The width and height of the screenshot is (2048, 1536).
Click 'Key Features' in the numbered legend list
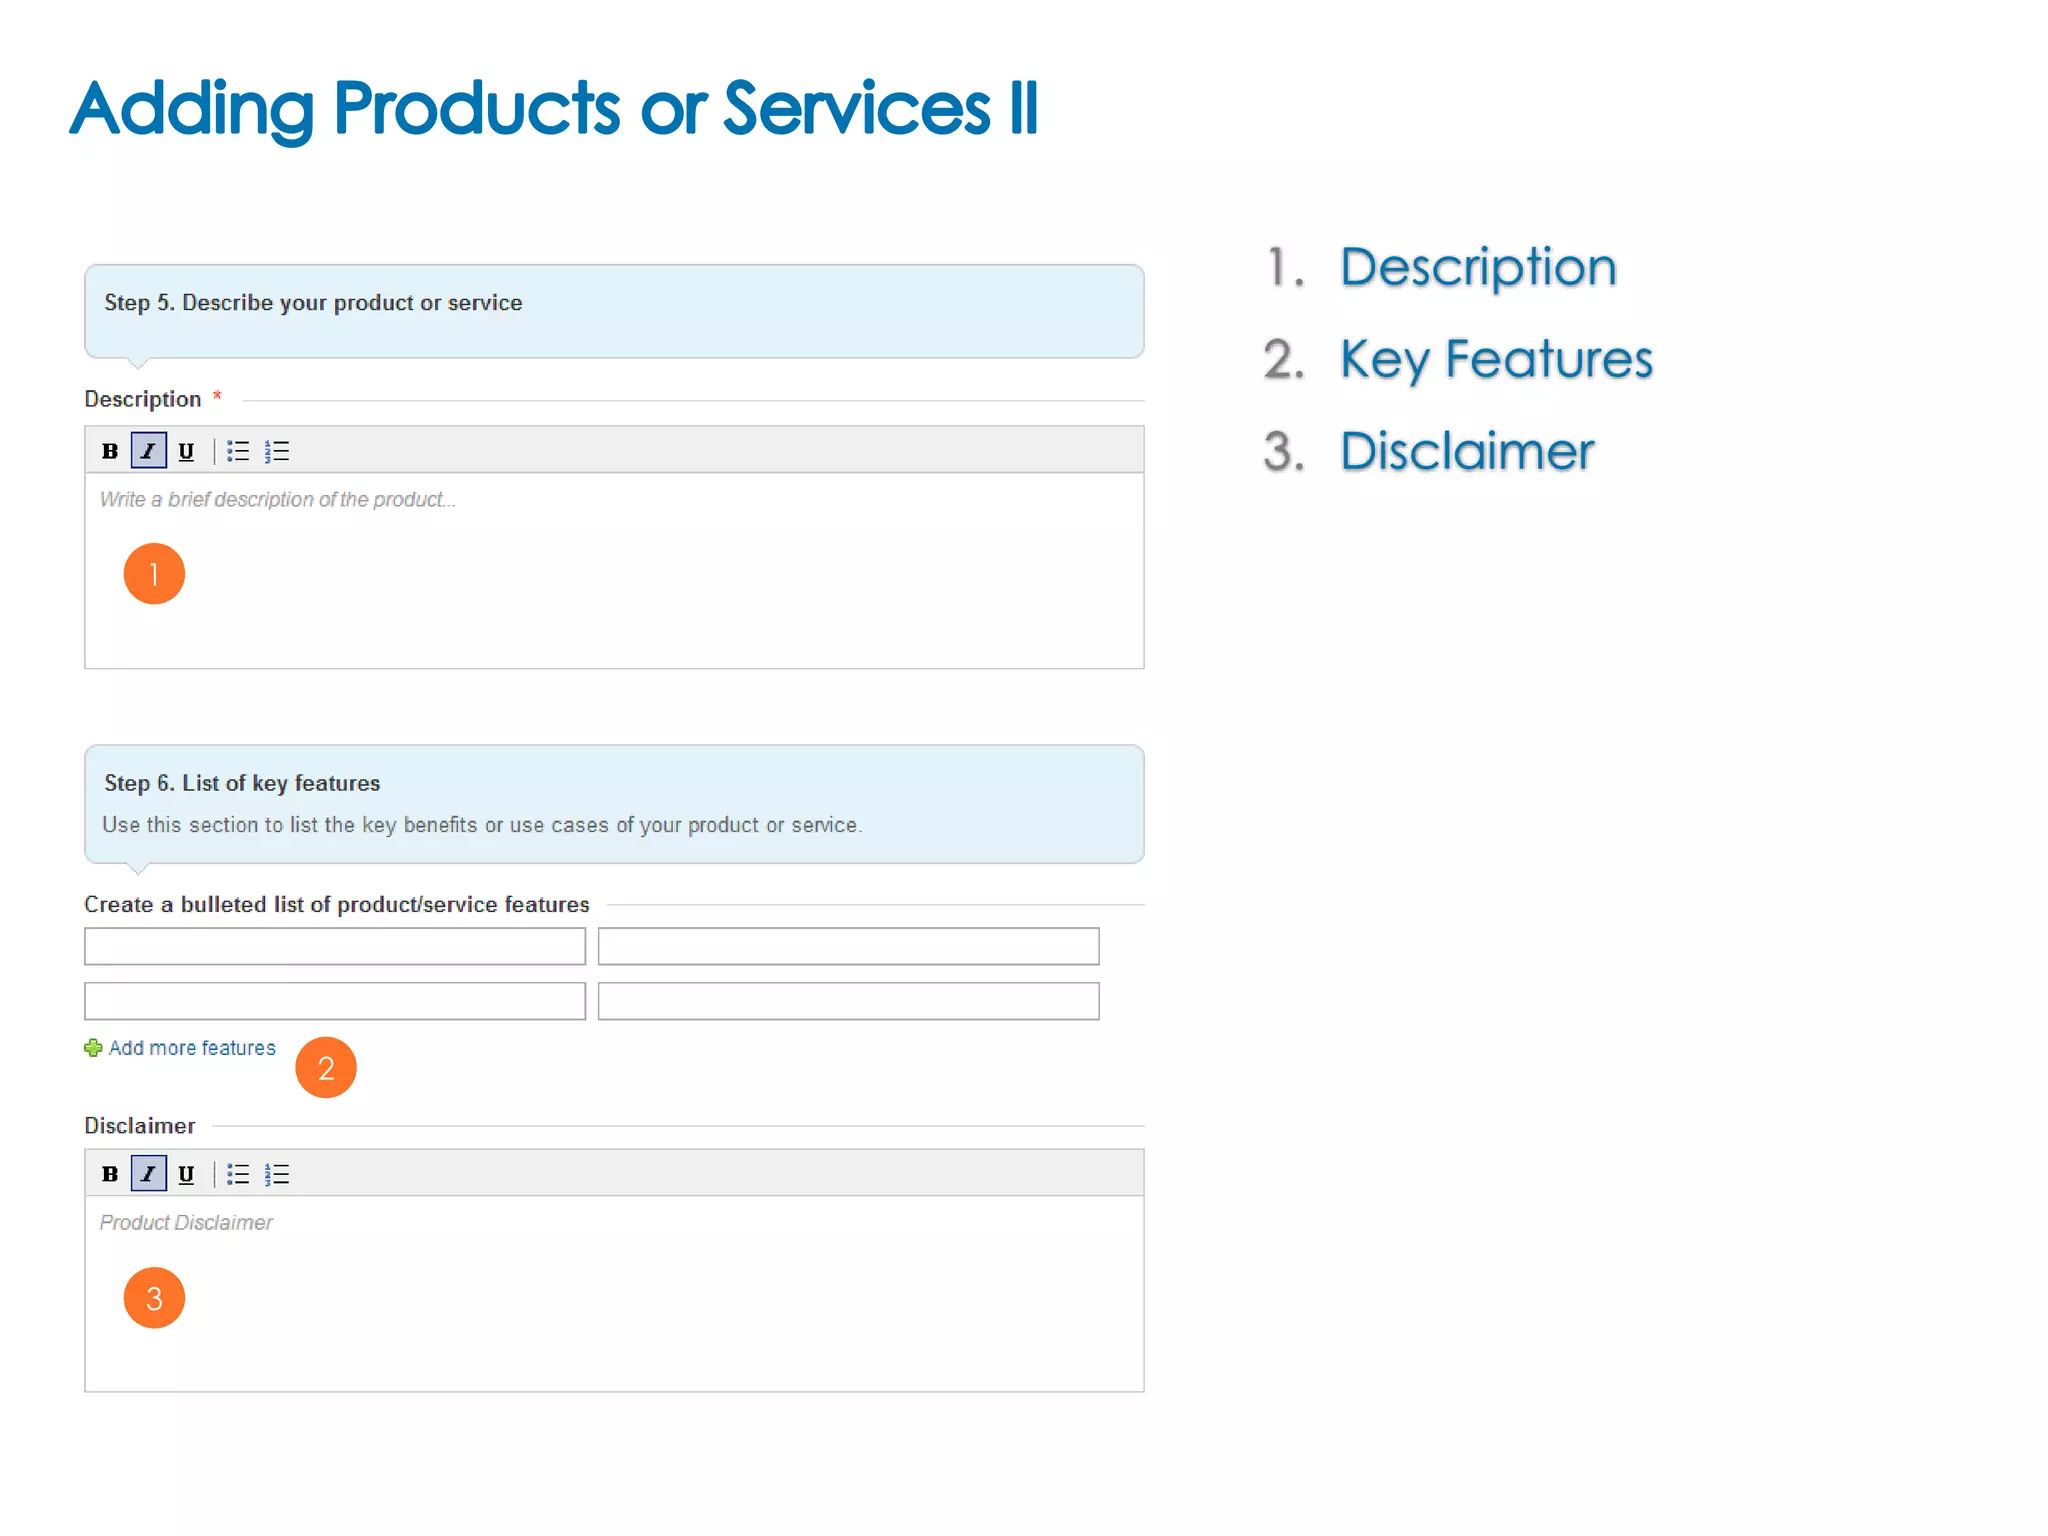coord(1496,360)
